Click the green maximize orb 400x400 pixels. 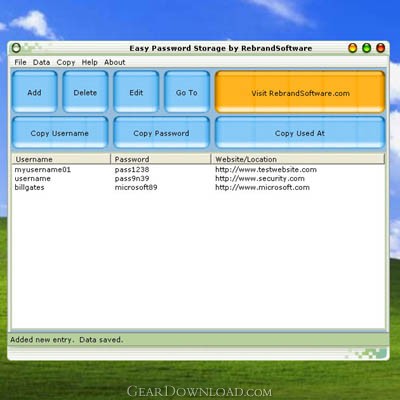366,48
